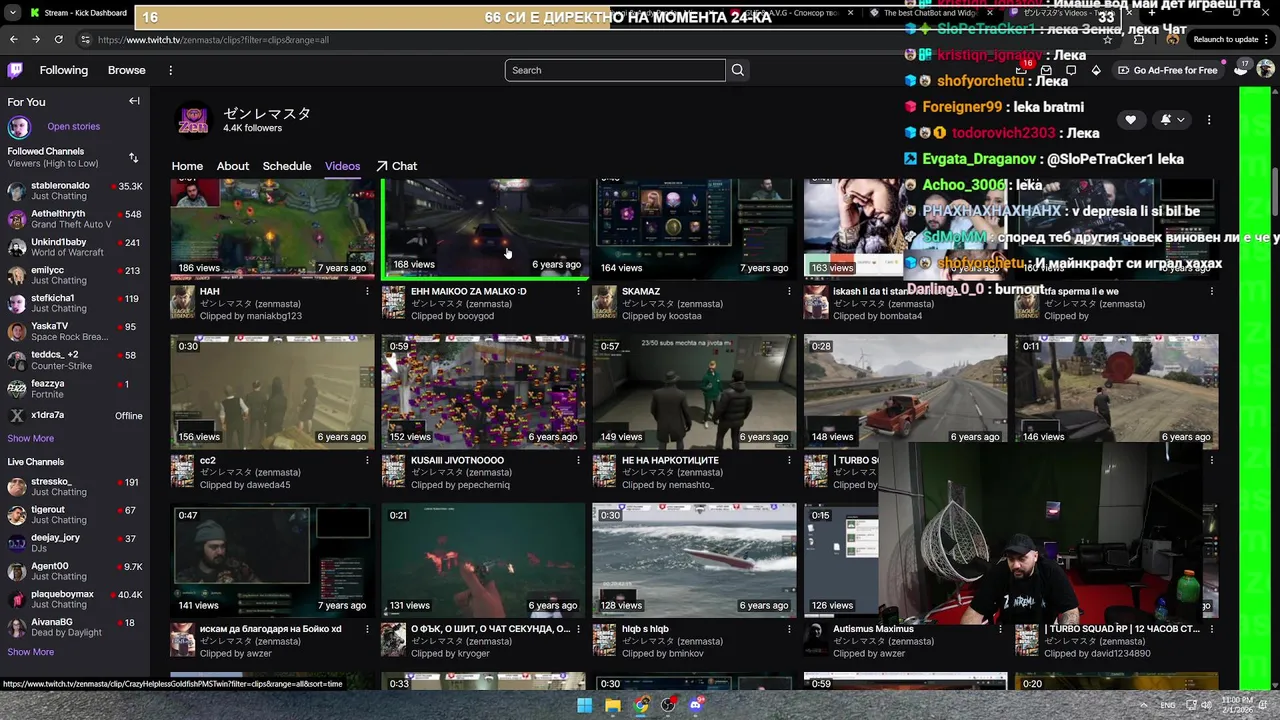Click Open stories link

tap(73, 127)
